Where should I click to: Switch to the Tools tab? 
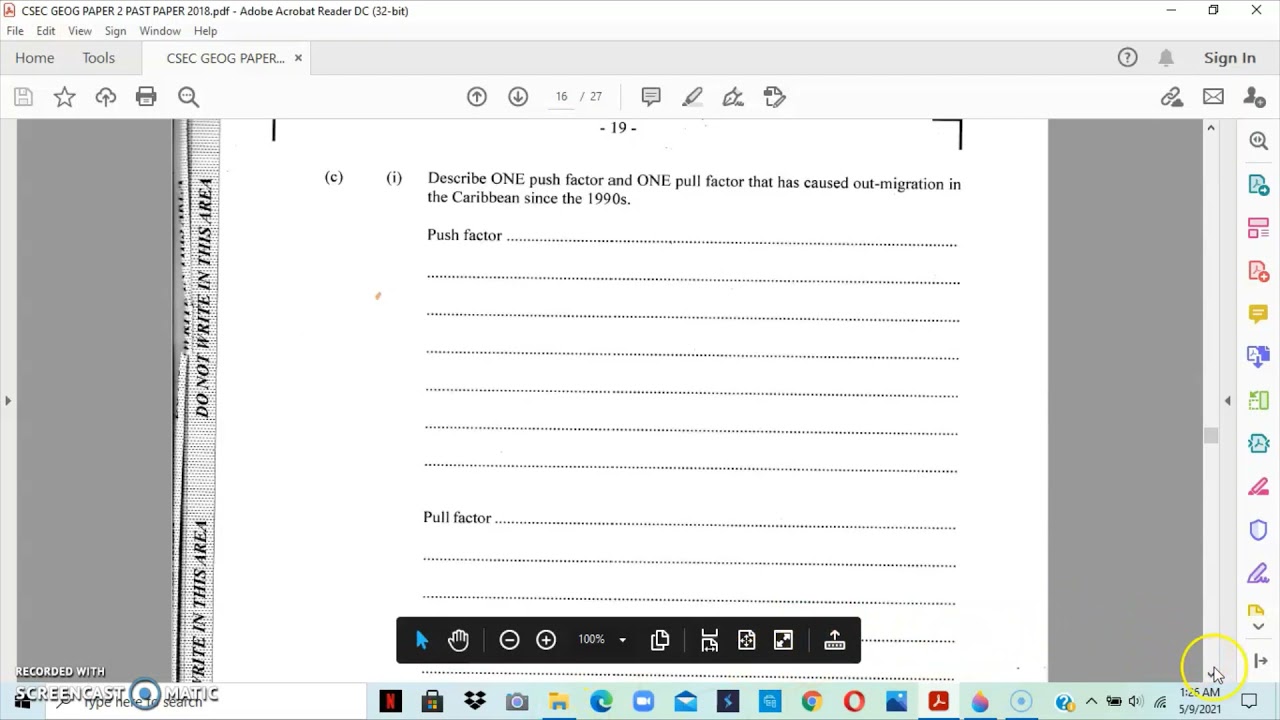[x=99, y=58]
